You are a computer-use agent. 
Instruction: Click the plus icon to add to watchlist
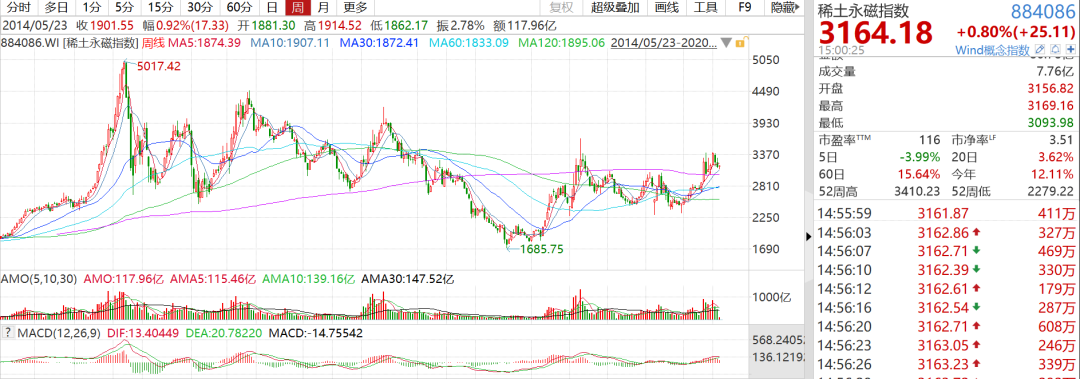pos(1070,50)
